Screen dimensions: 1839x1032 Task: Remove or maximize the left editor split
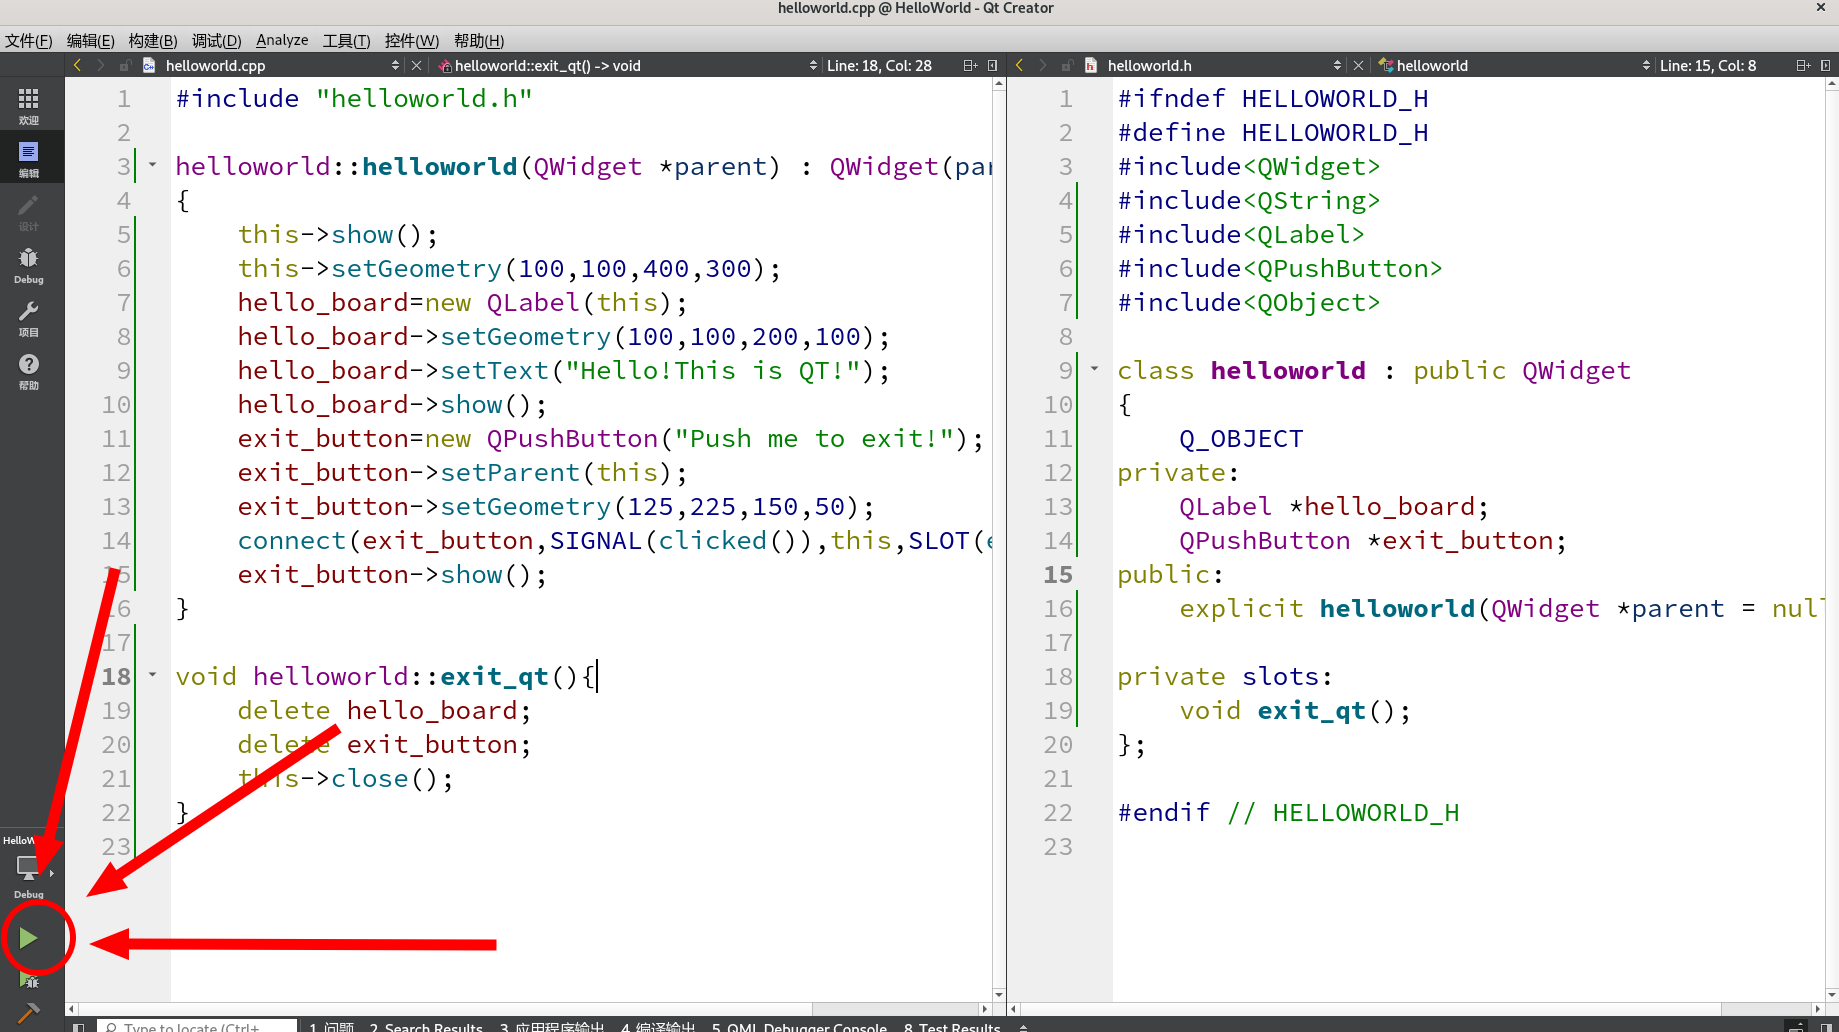[992, 65]
